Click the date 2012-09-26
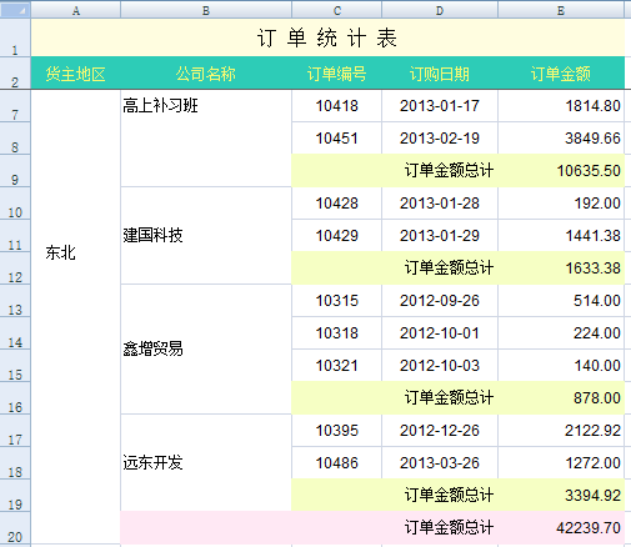632x548 pixels. (x=440, y=301)
